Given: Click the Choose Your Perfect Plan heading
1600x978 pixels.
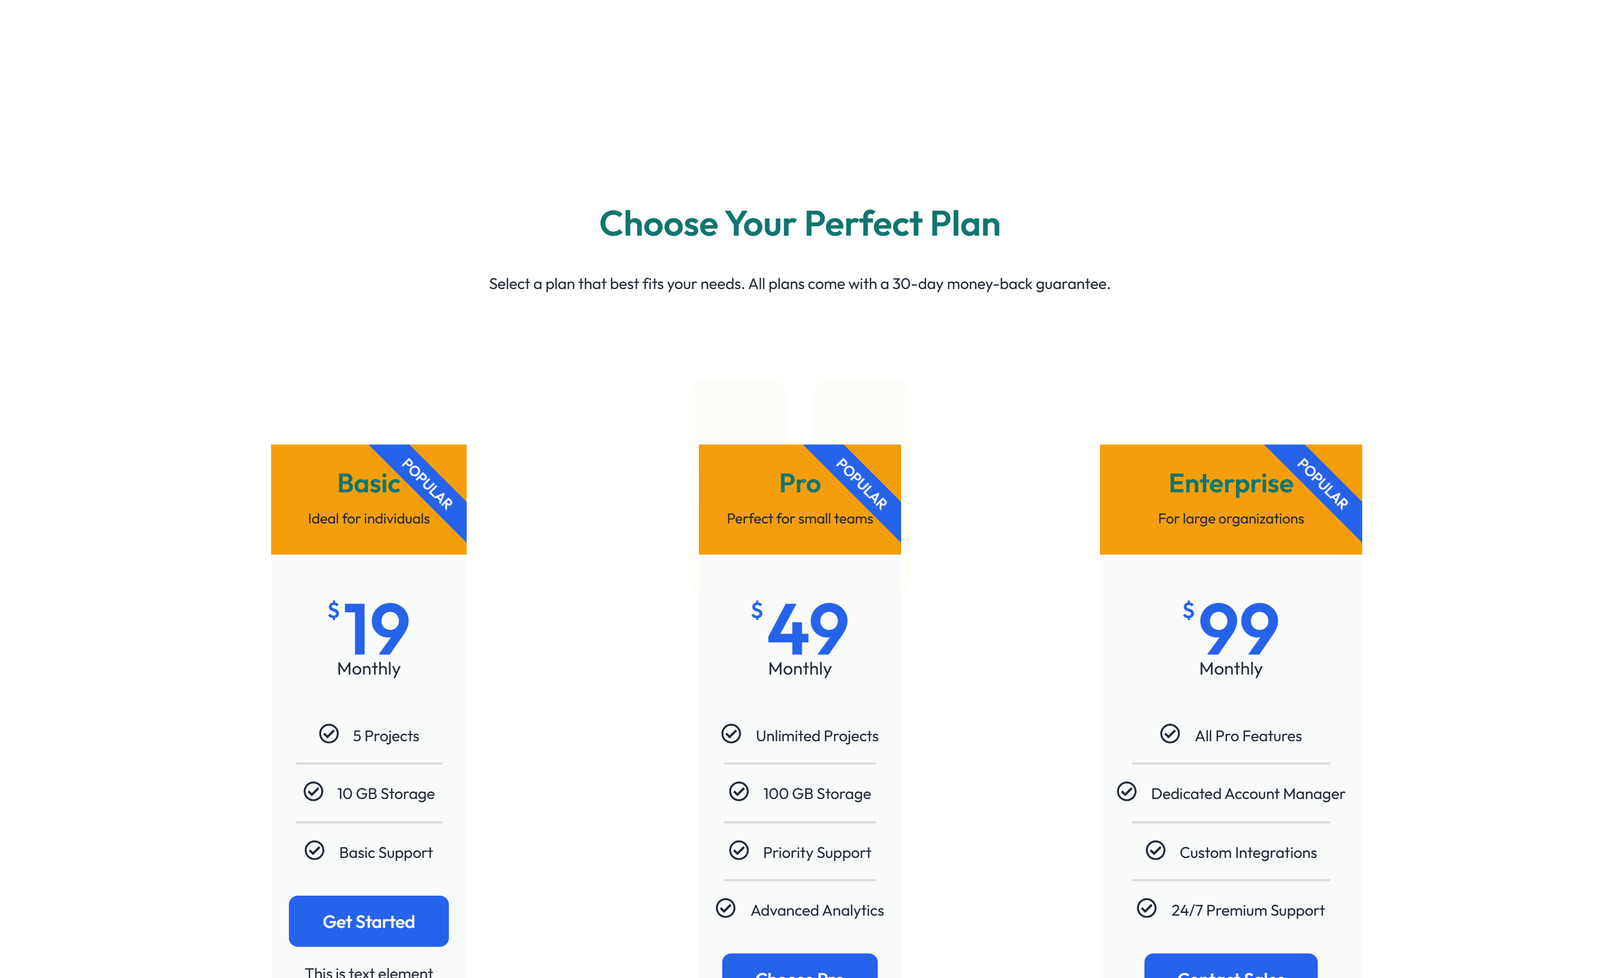Looking at the screenshot, I should 799,224.
